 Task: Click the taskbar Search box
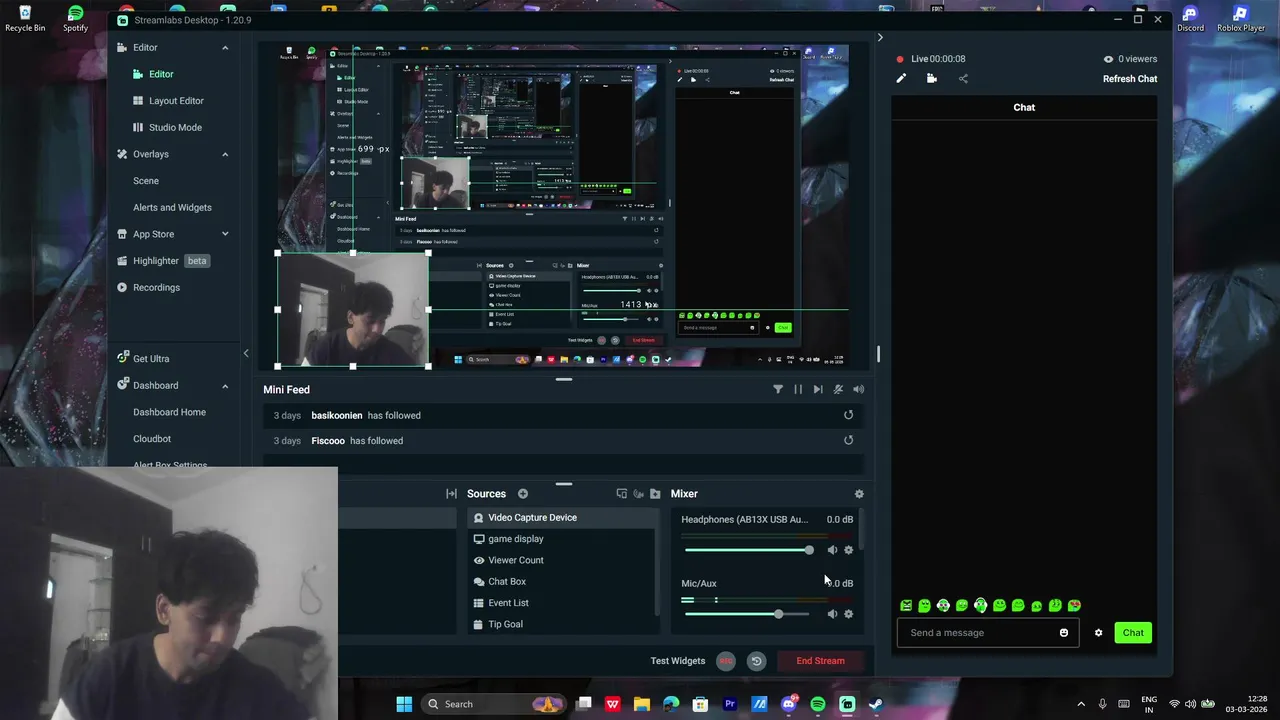[493, 704]
